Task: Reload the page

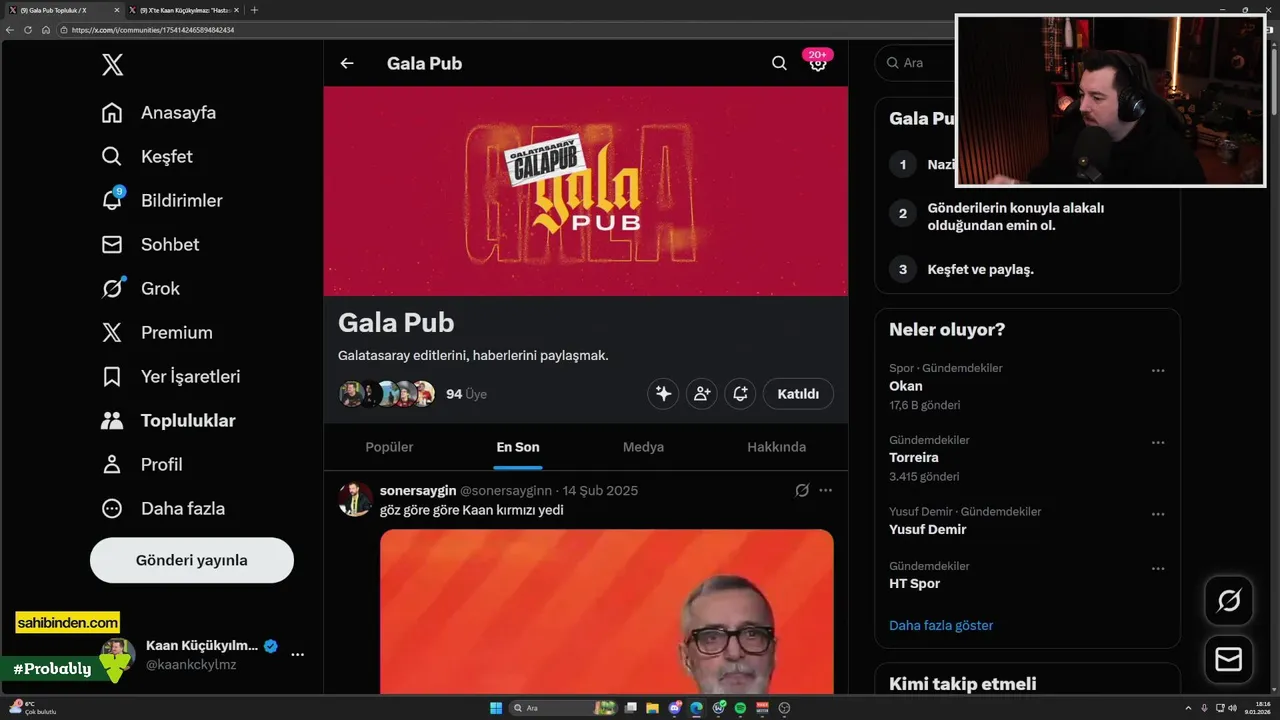Action: pyautogui.click(x=28, y=30)
